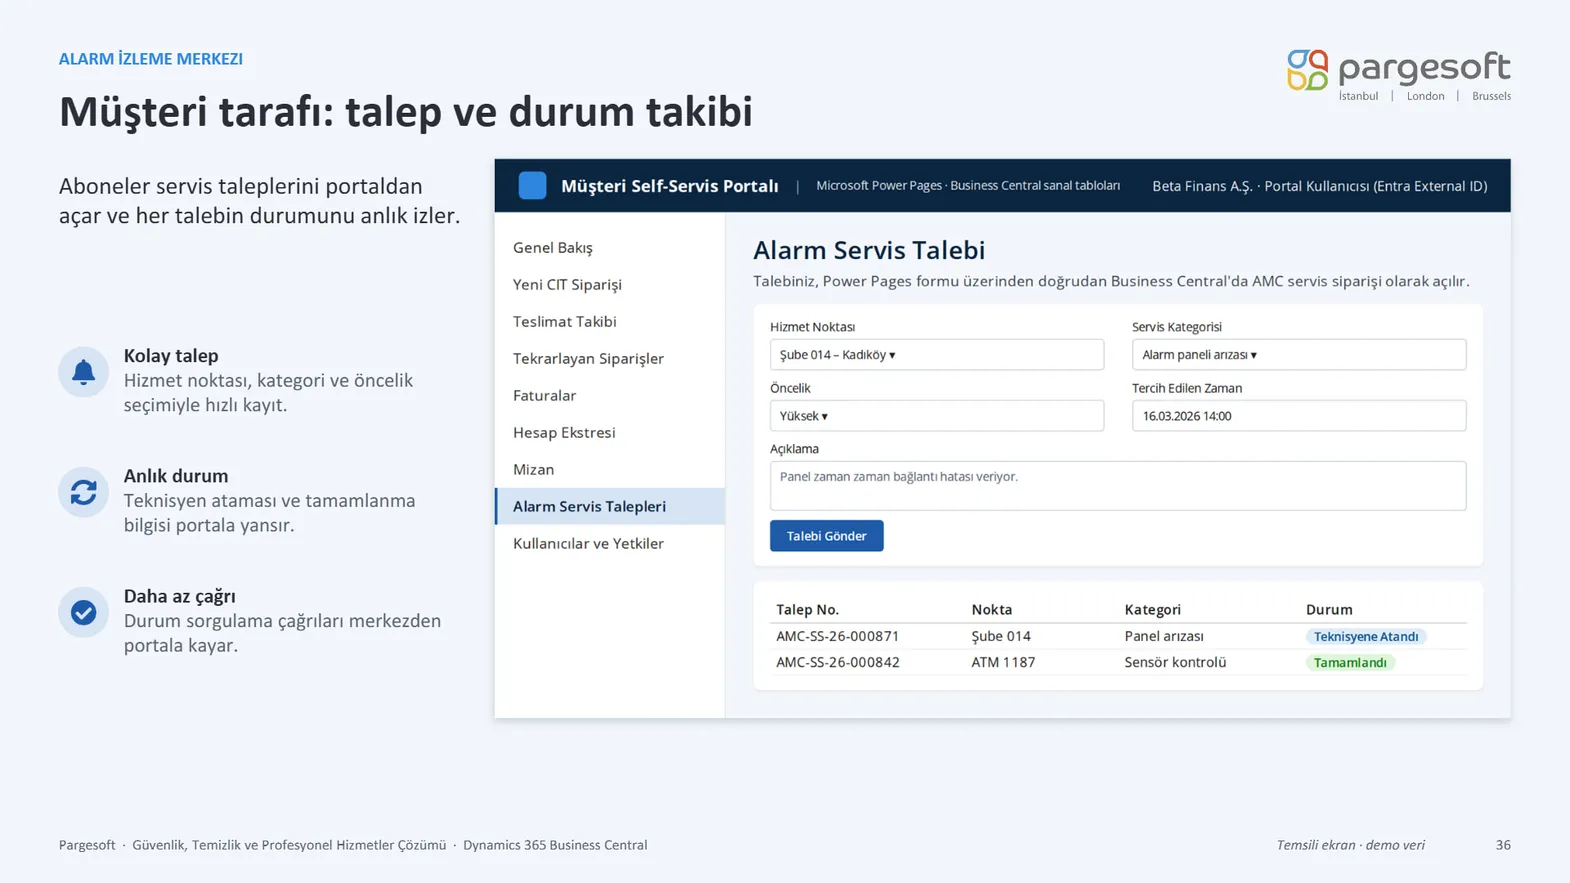This screenshot has width=1570, height=883.
Task: Click the Tamamlandı status badge
Action: (x=1350, y=663)
